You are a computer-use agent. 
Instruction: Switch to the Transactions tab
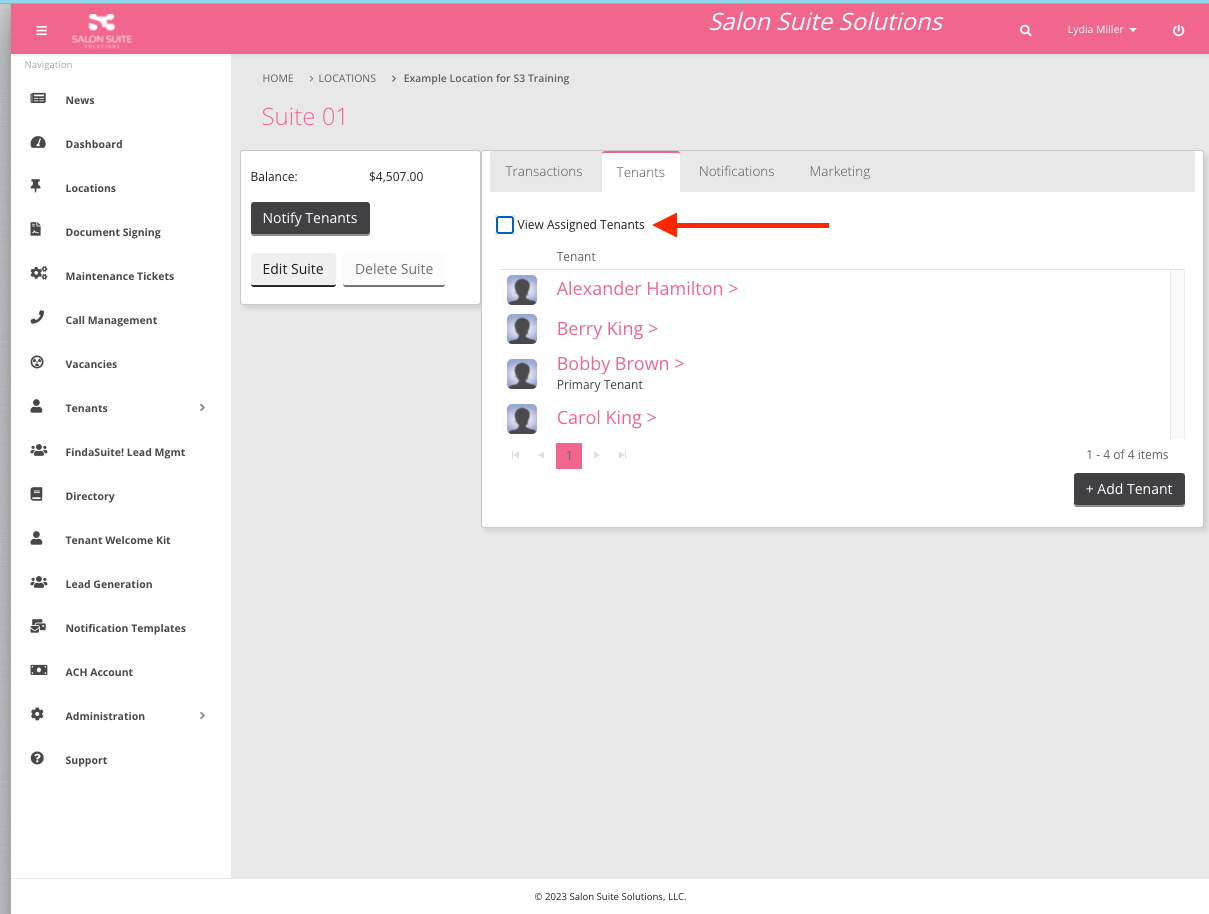point(544,171)
